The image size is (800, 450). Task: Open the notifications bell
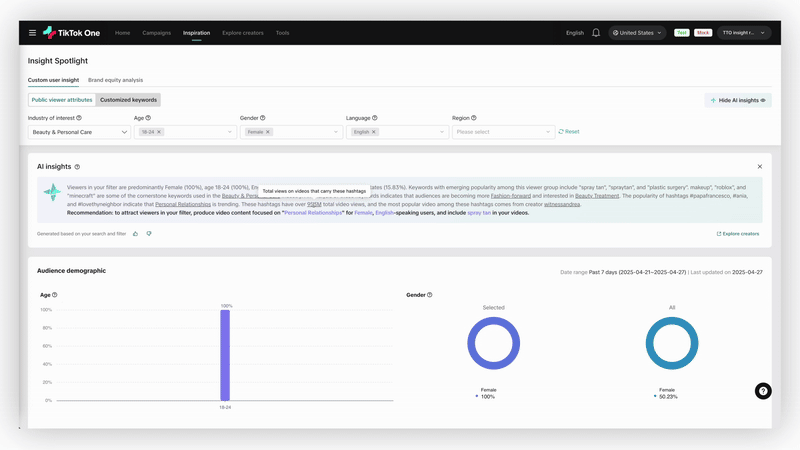(596, 33)
